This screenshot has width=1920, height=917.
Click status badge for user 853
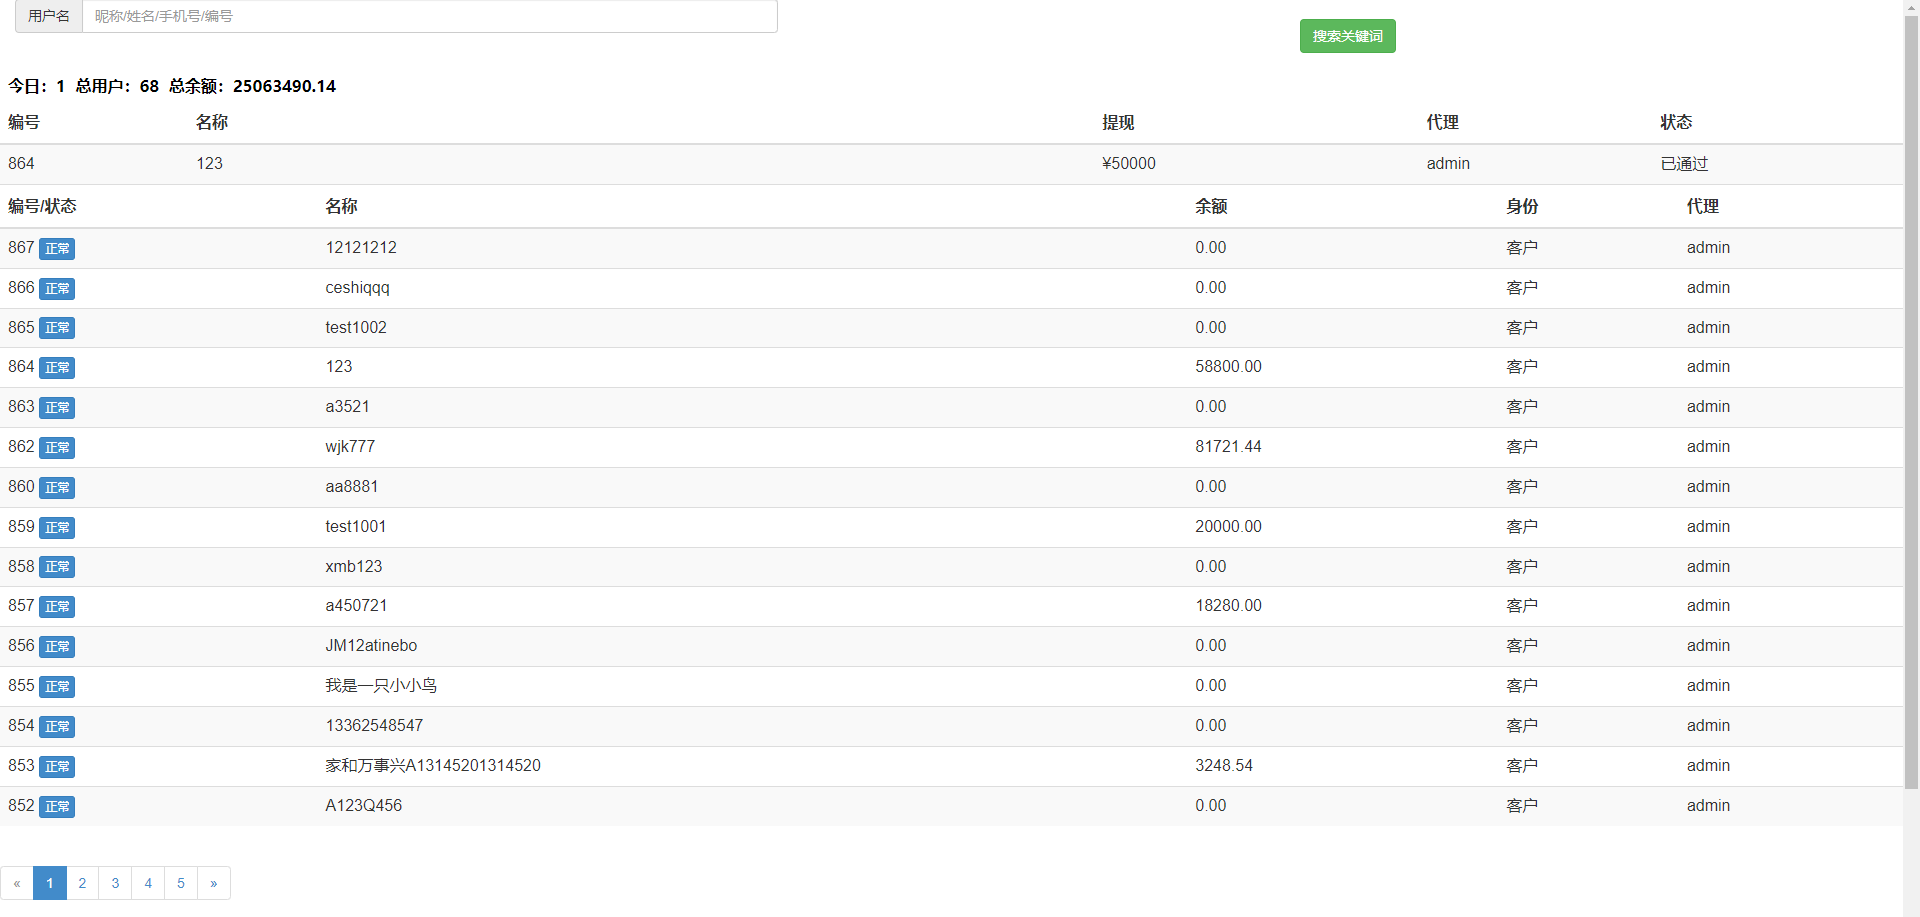57,767
